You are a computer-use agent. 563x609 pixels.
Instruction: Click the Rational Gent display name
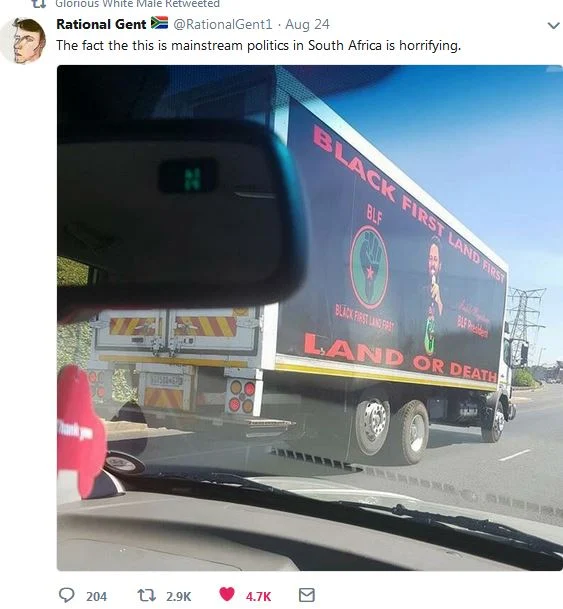tap(101, 24)
